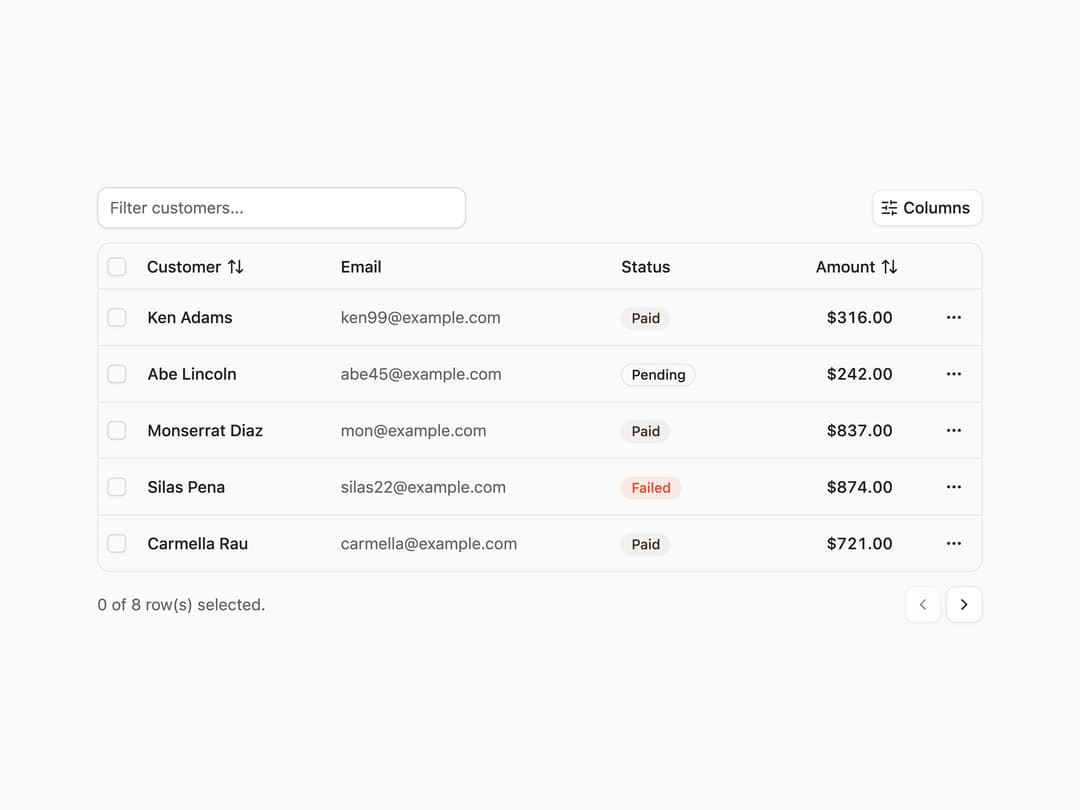Open row actions menu for Abe Lincoln
This screenshot has height=810, width=1080.
(953, 374)
